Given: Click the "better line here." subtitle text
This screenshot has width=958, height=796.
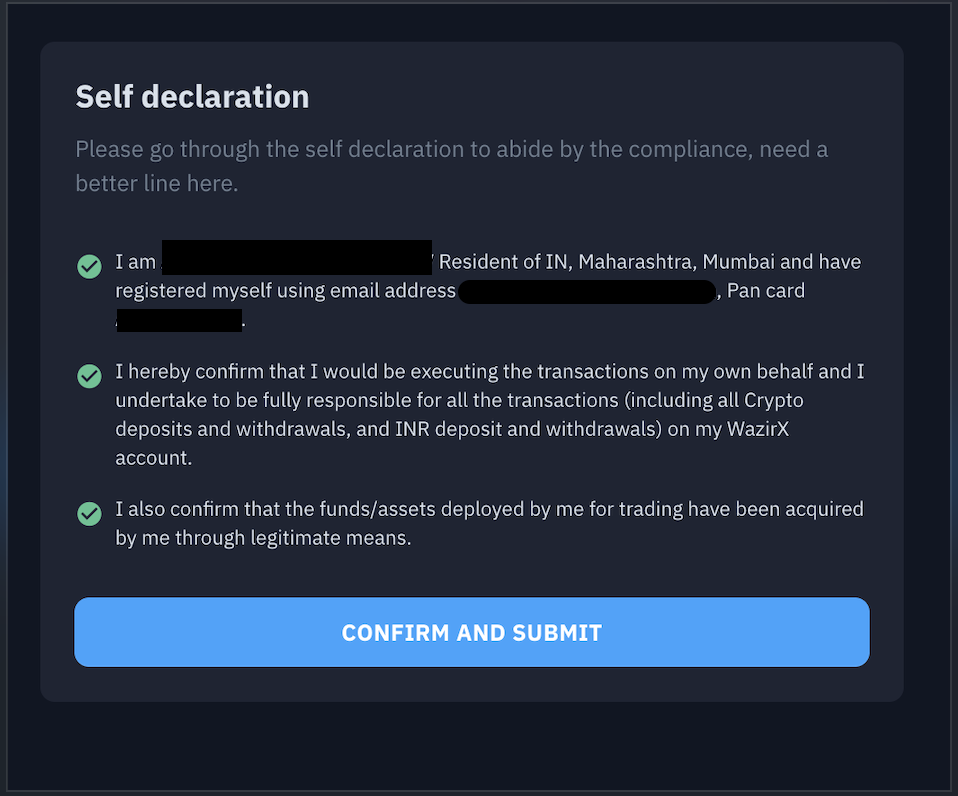Looking at the screenshot, I should (x=157, y=185).
